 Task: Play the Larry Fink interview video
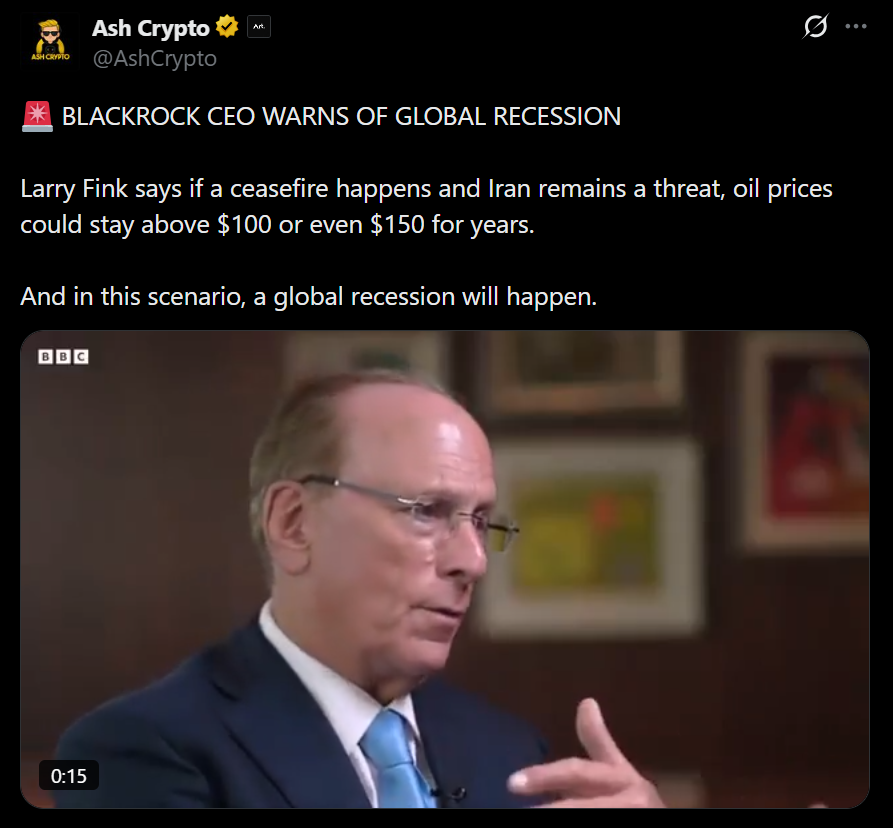[x=445, y=569]
